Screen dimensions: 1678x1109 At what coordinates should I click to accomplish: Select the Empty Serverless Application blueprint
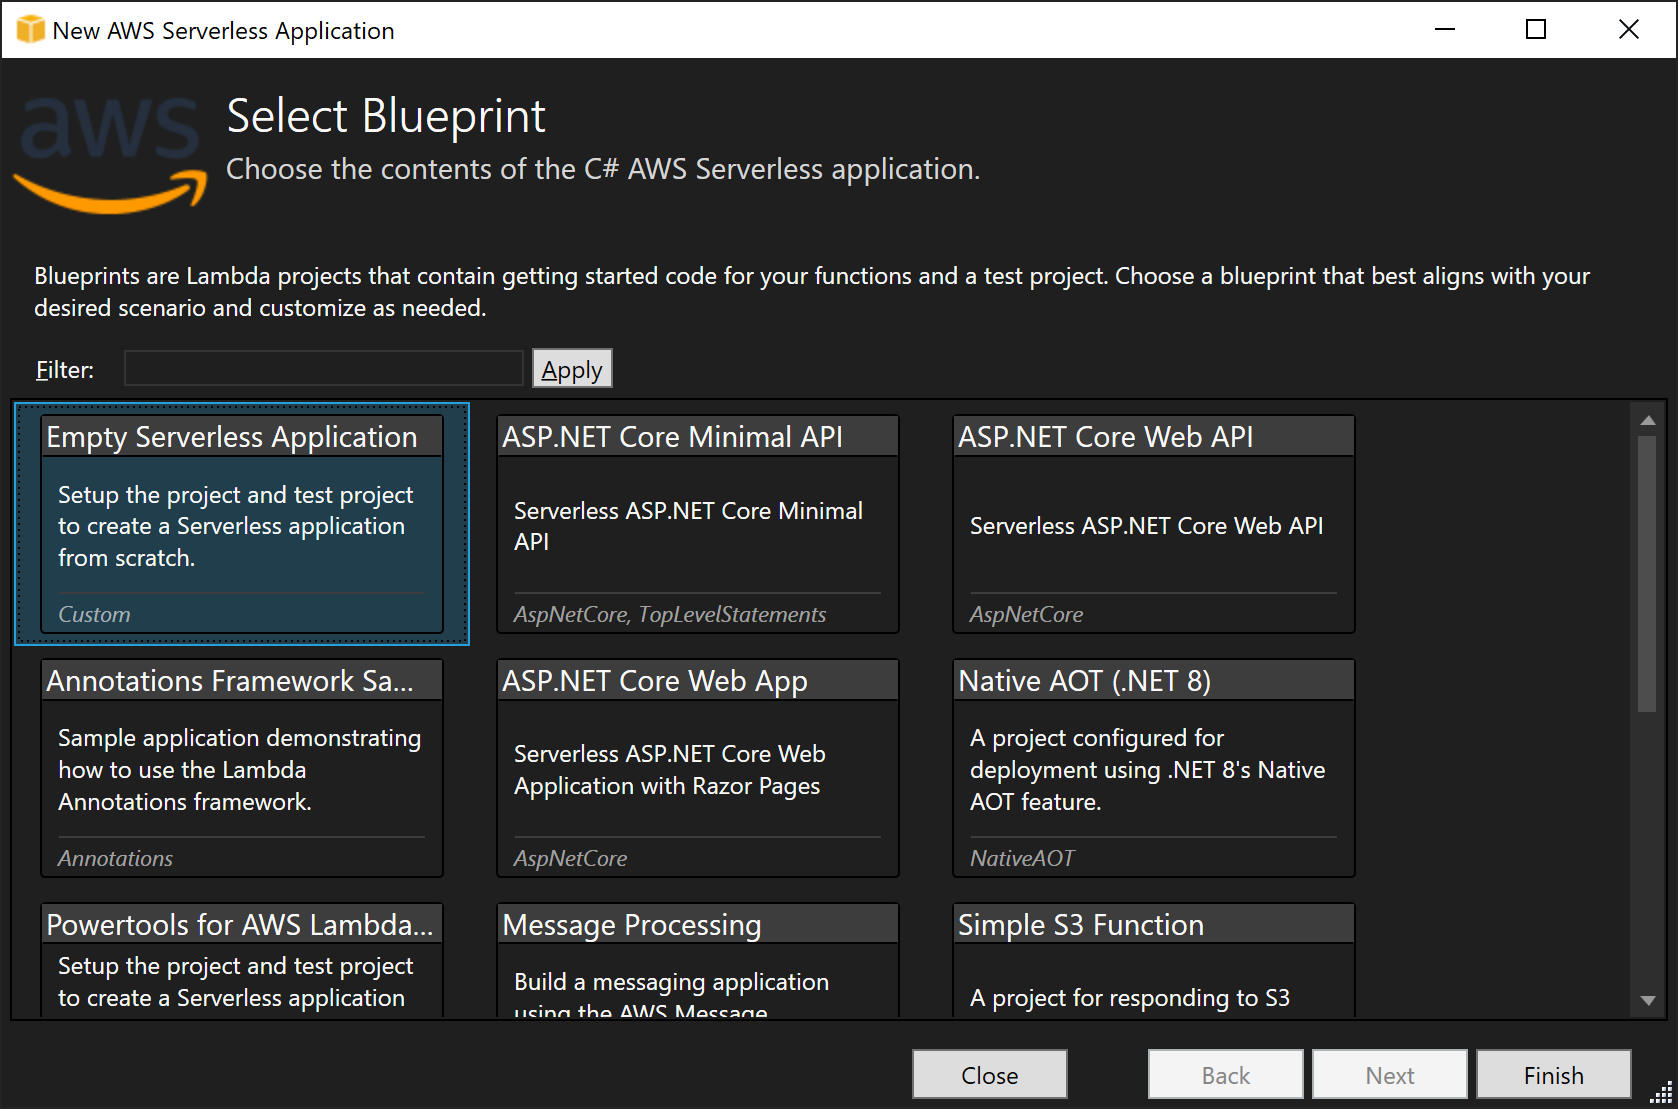pos(242,524)
